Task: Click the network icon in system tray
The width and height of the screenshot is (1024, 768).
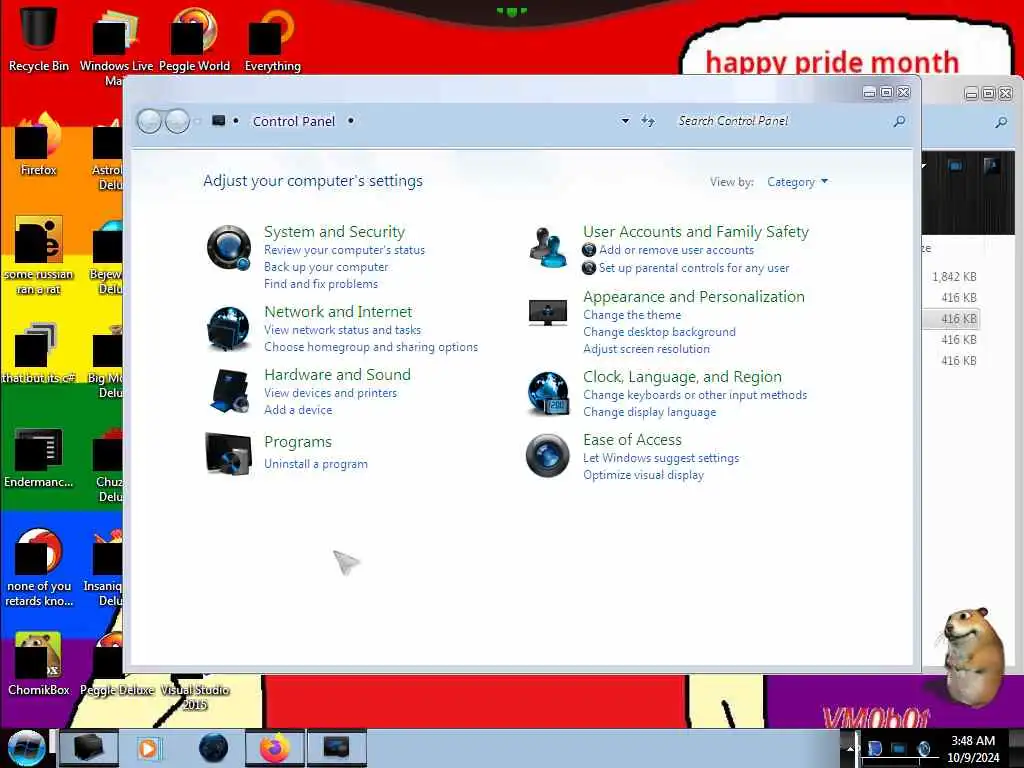Action: (x=899, y=748)
